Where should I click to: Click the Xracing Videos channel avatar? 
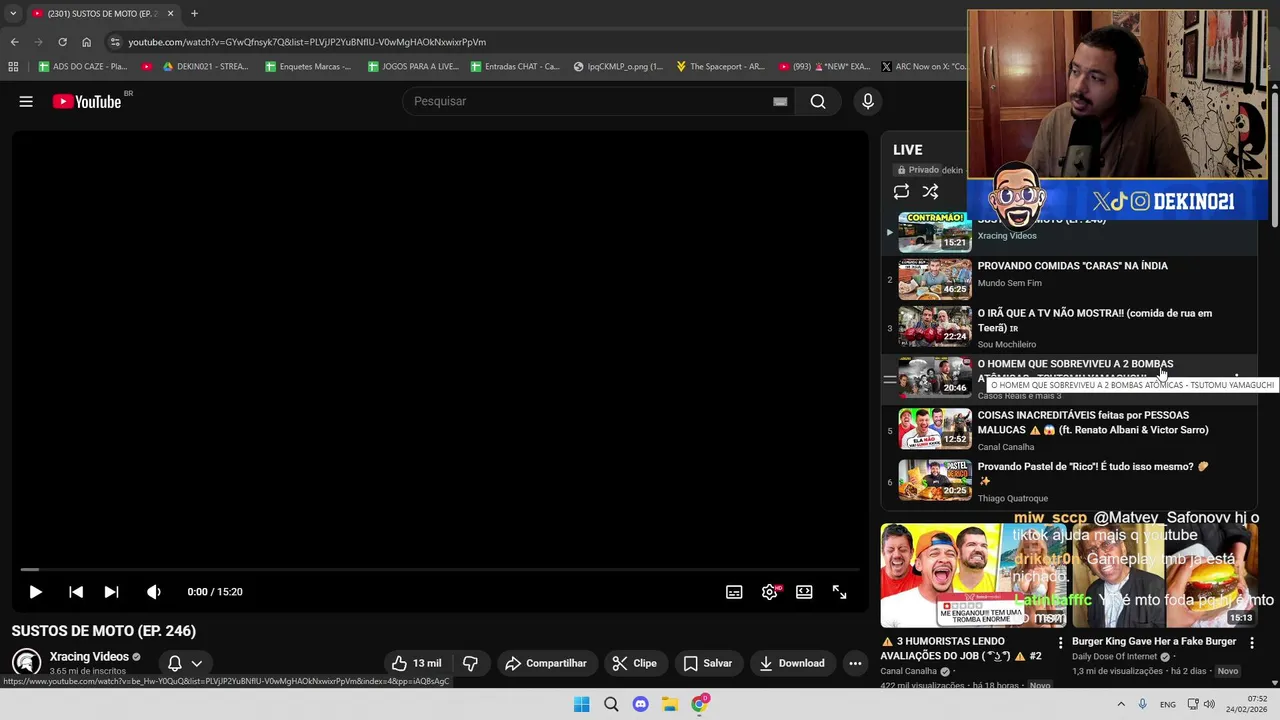point(26,663)
